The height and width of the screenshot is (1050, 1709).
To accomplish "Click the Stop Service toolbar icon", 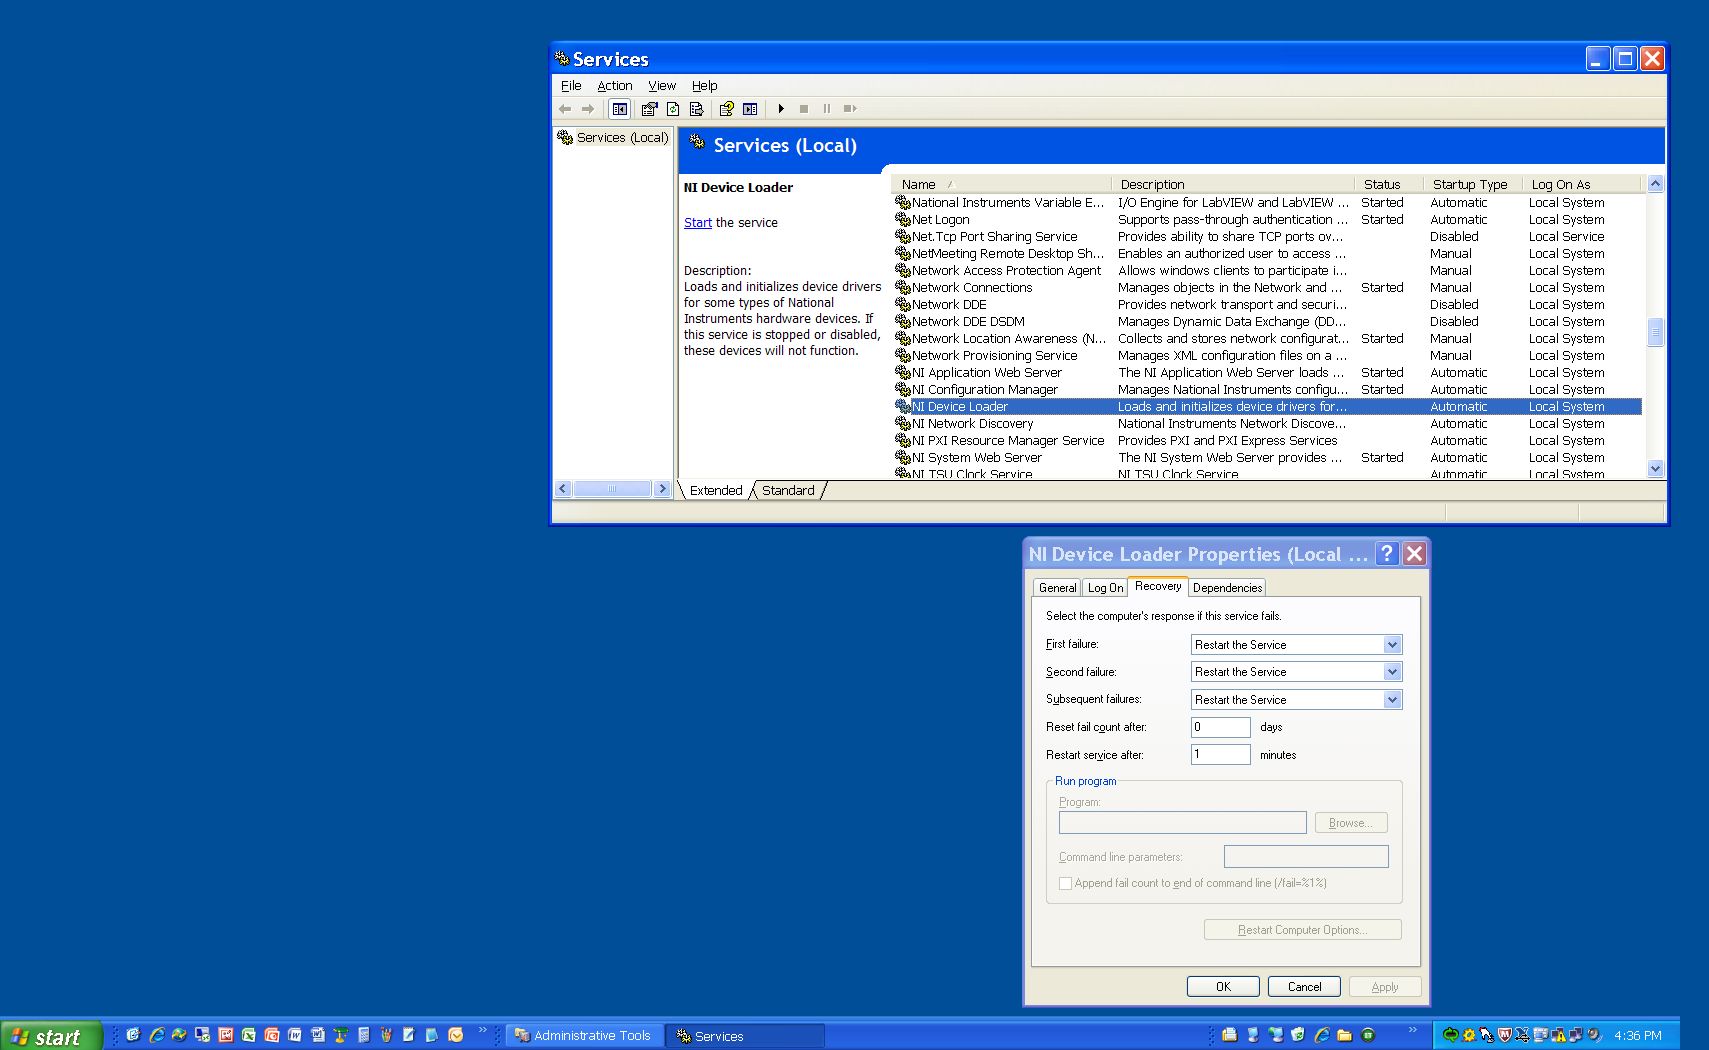I will click(804, 109).
